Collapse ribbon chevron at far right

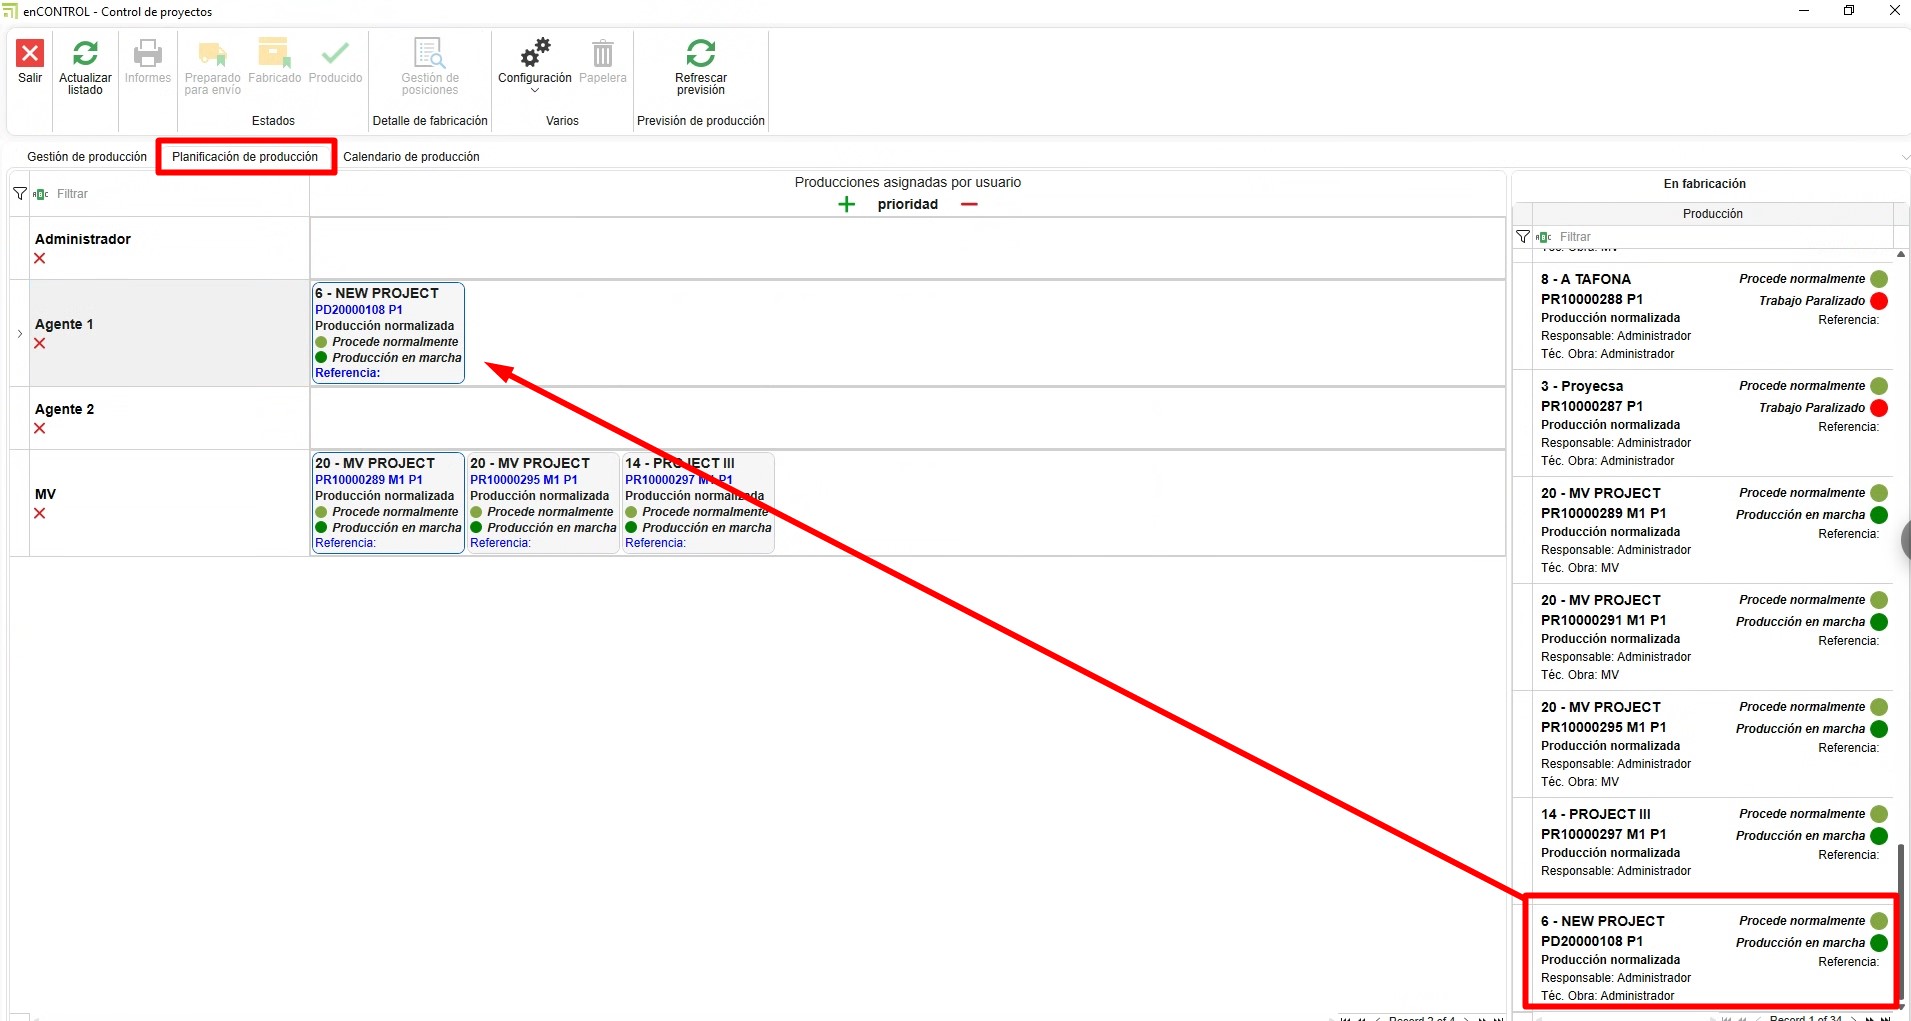pos(1905,157)
